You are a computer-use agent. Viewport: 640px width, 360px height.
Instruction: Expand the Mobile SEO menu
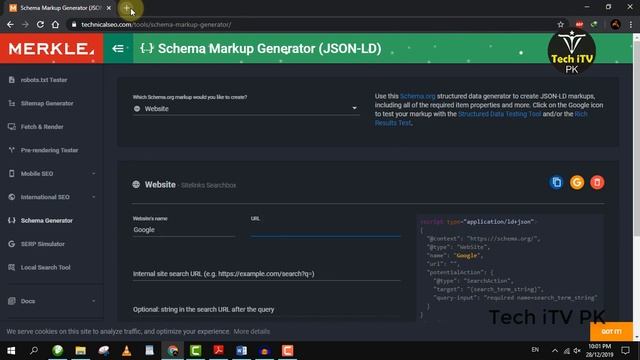(x=51, y=173)
